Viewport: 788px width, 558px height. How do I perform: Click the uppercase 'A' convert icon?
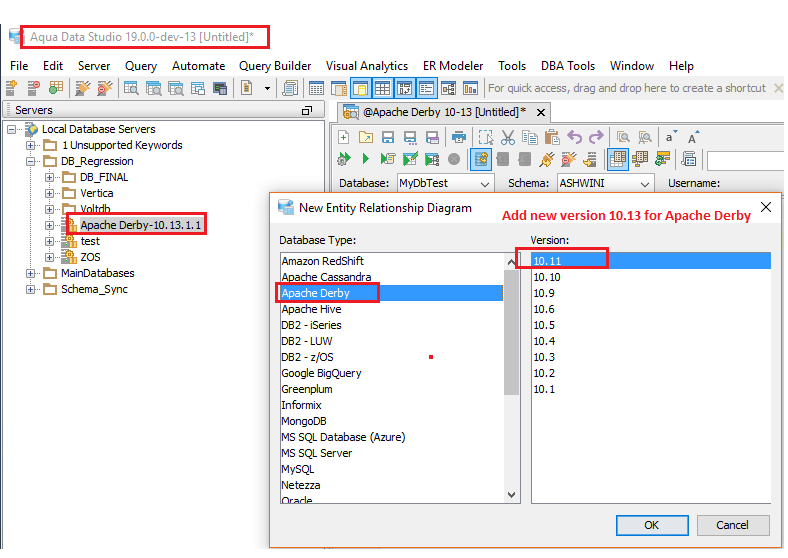[x=693, y=137]
